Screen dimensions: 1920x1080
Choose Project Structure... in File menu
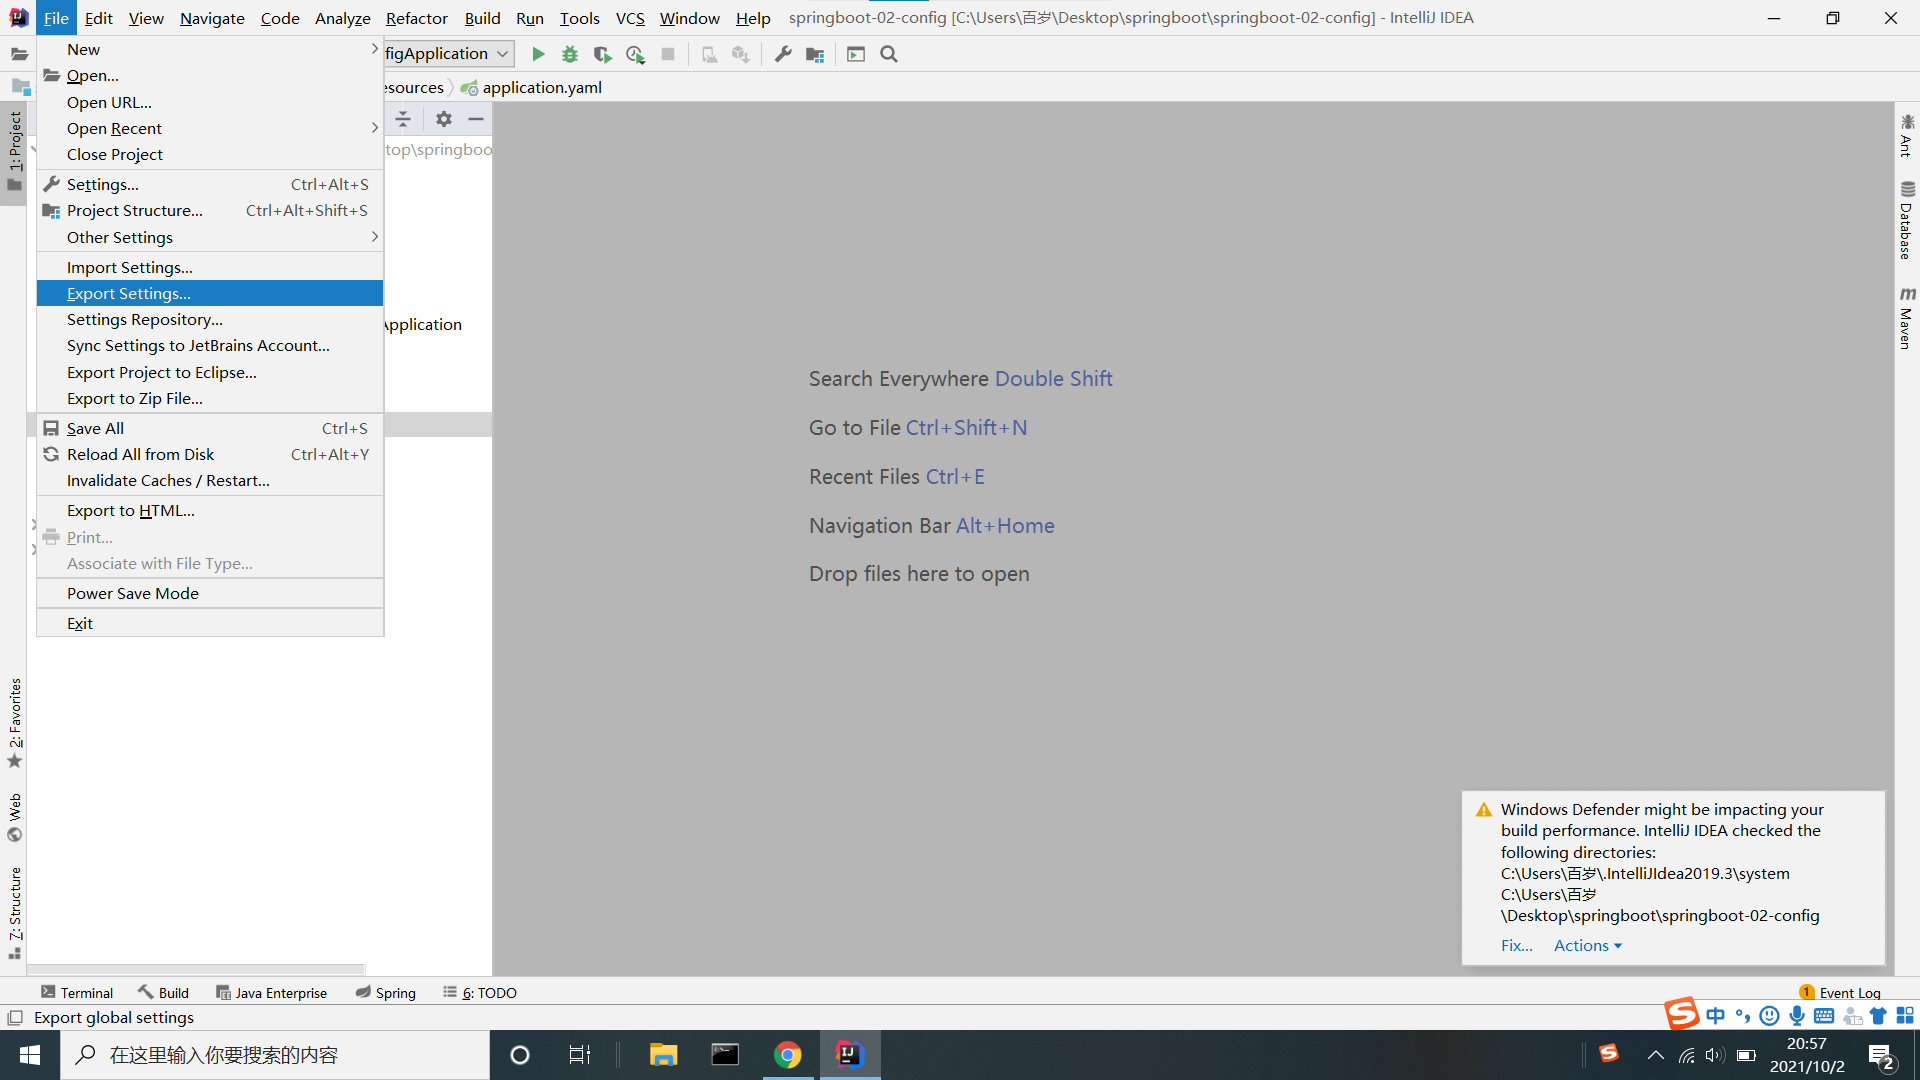210,210
